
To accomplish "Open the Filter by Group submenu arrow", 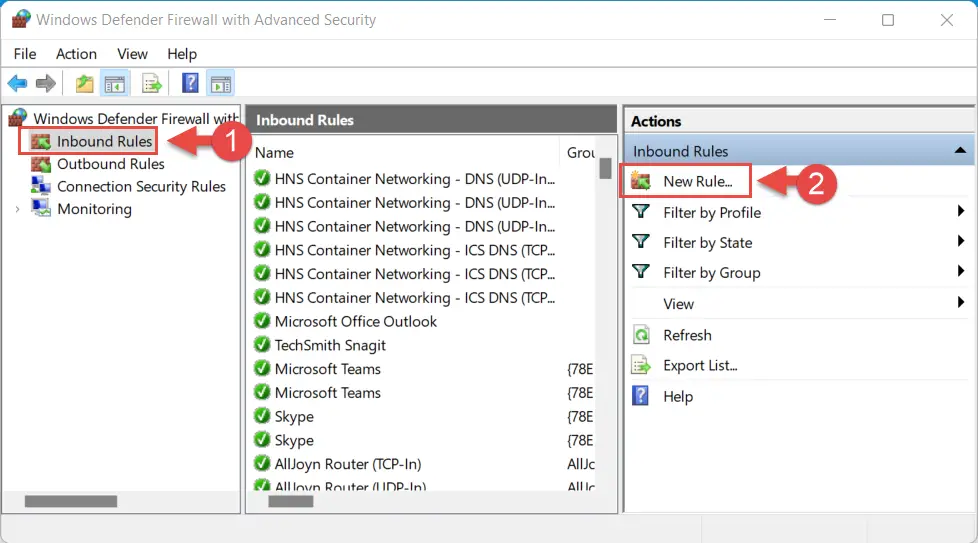I will pos(961,271).
